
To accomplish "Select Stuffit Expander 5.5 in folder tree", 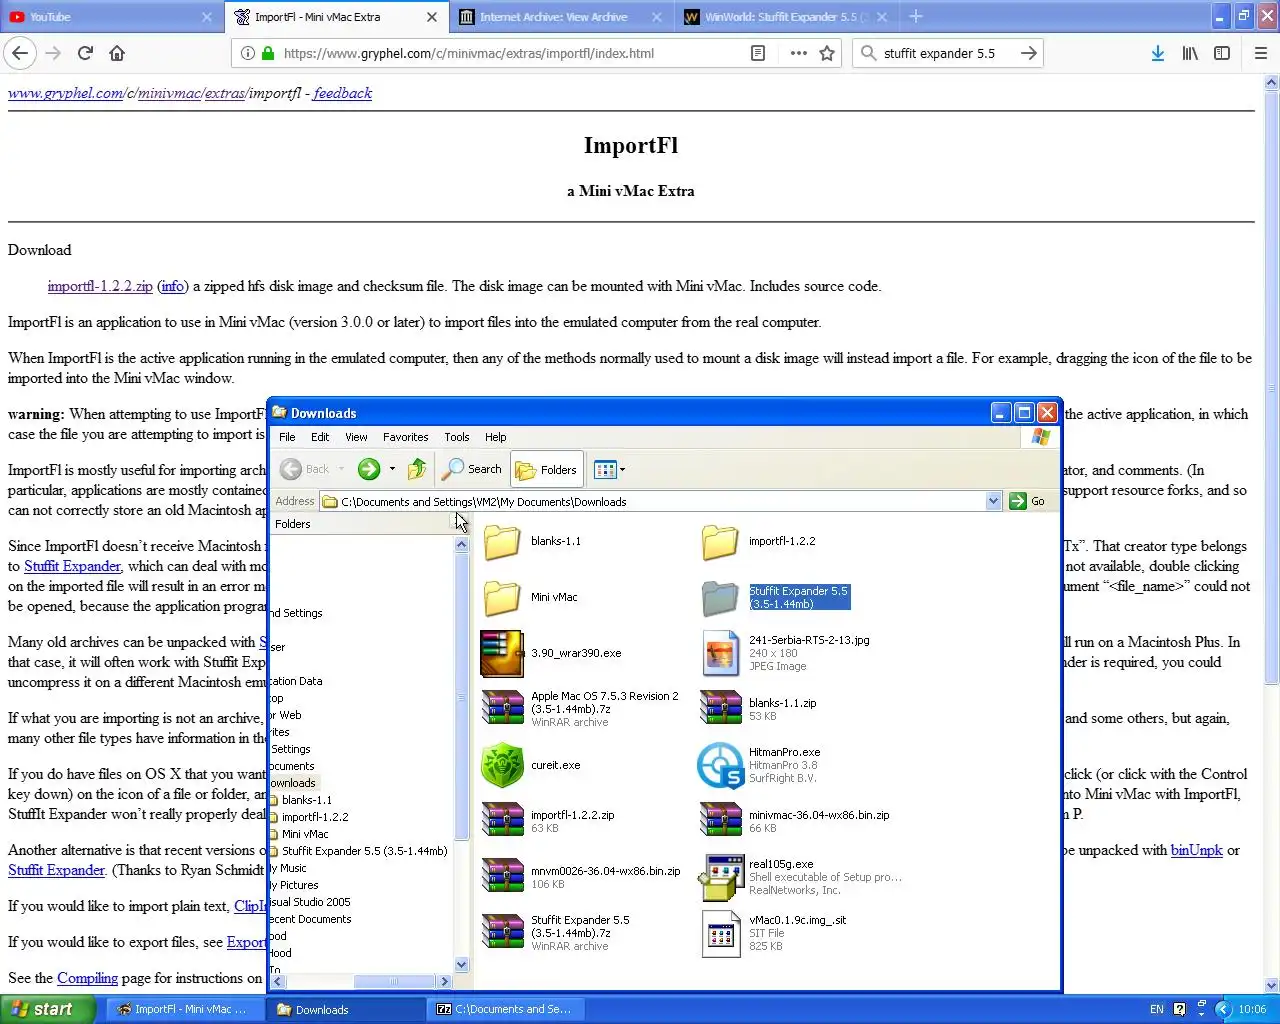I will point(364,851).
